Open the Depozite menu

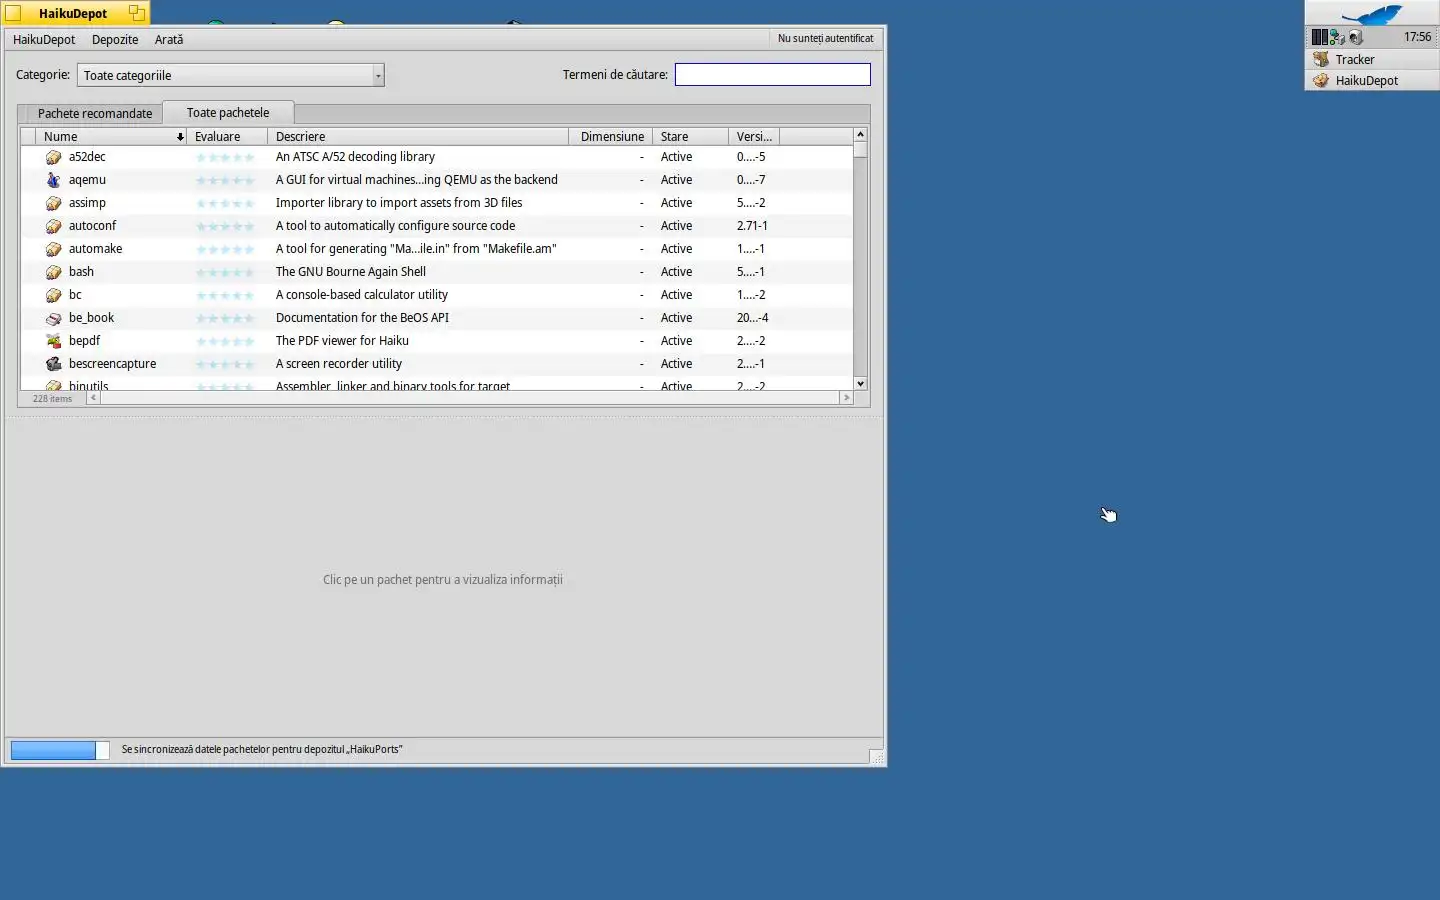(115, 39)
